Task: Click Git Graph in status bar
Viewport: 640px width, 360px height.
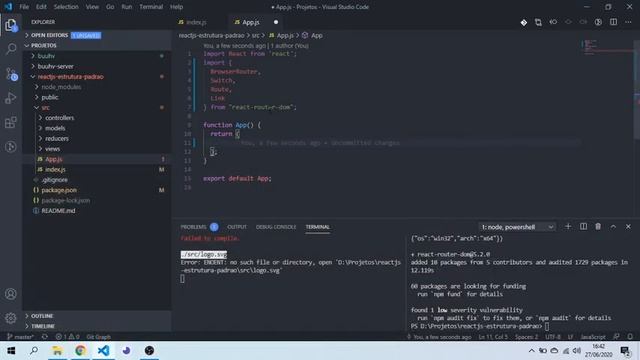Action: pyautogui.click(x=98, y=337)
